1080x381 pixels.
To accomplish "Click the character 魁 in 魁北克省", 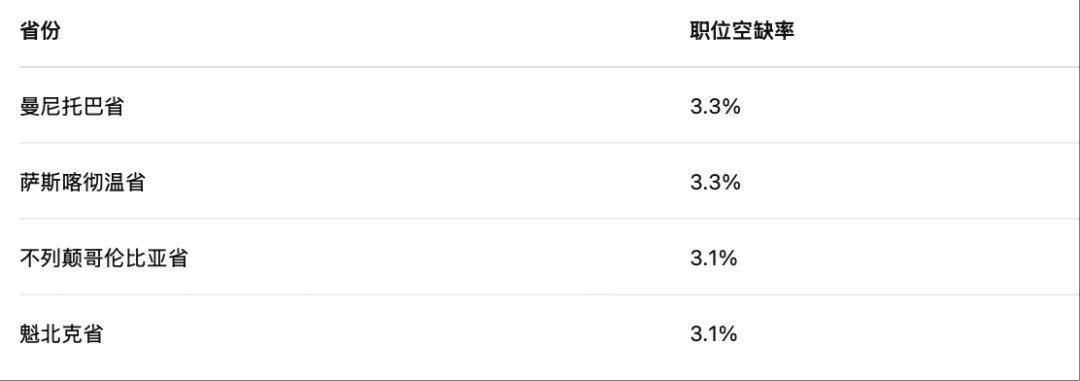I will (30, 334).
